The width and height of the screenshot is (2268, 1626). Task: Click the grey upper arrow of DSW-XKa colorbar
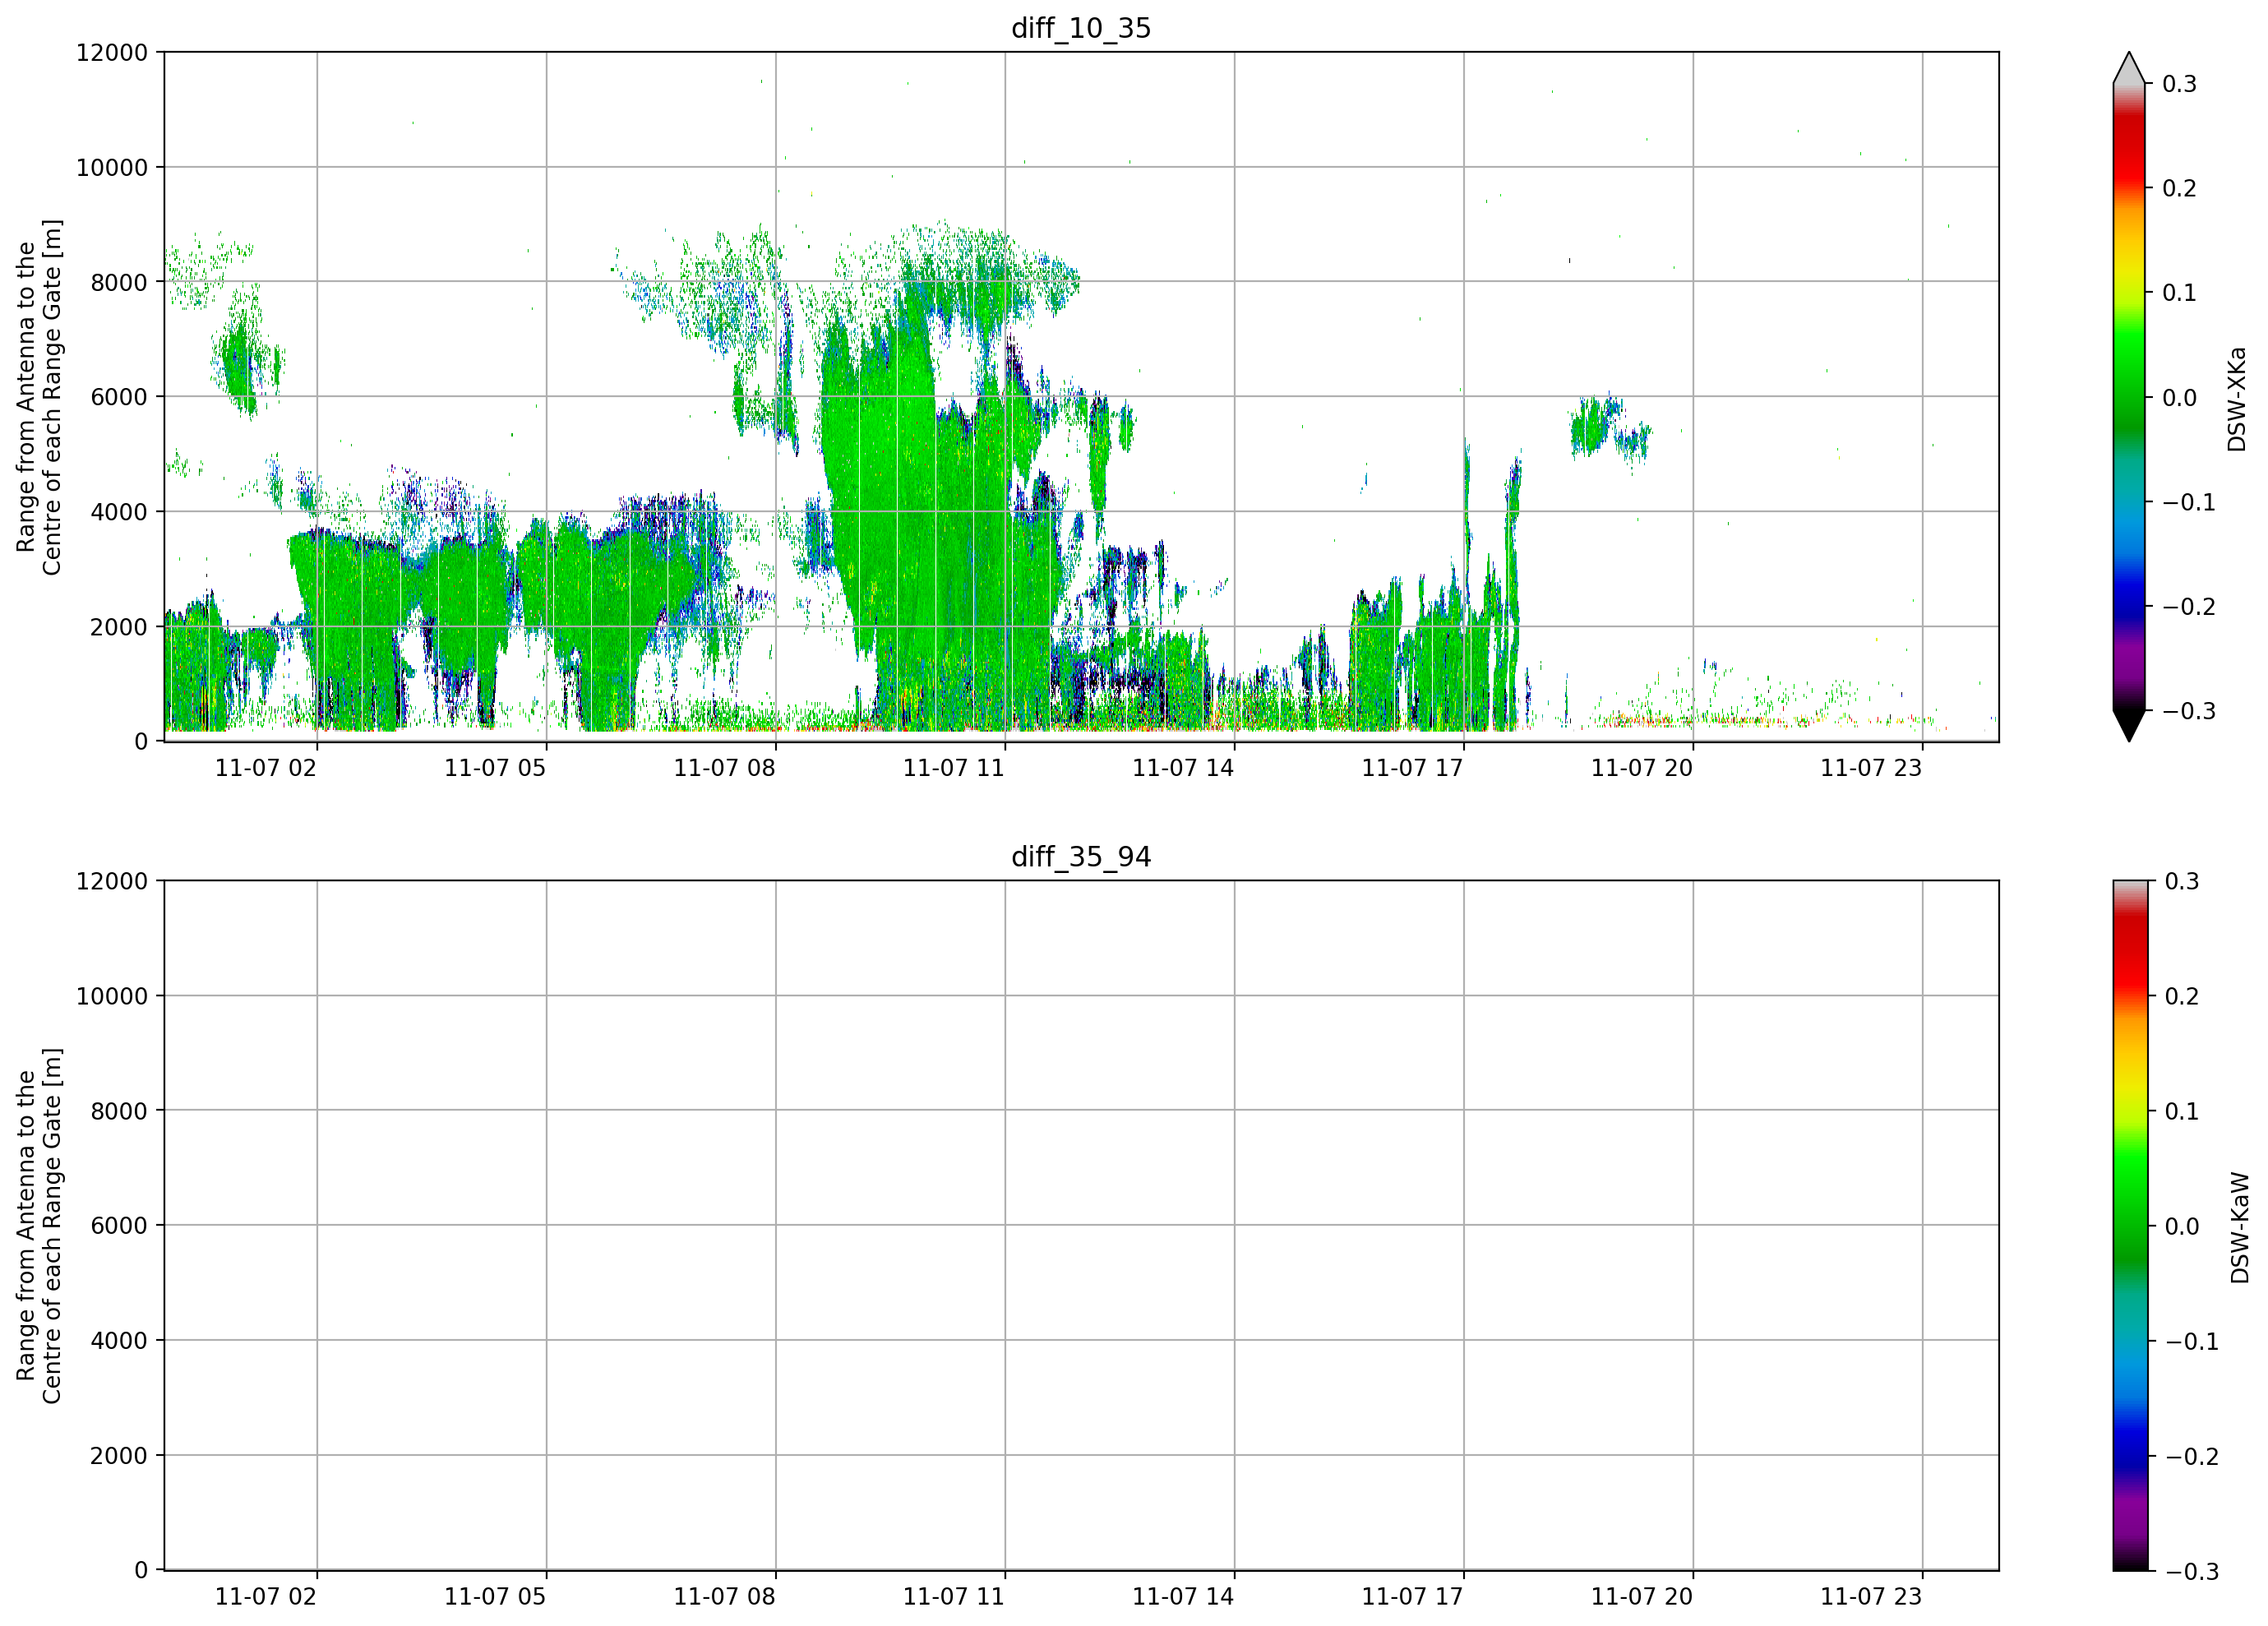[2129, 68]
